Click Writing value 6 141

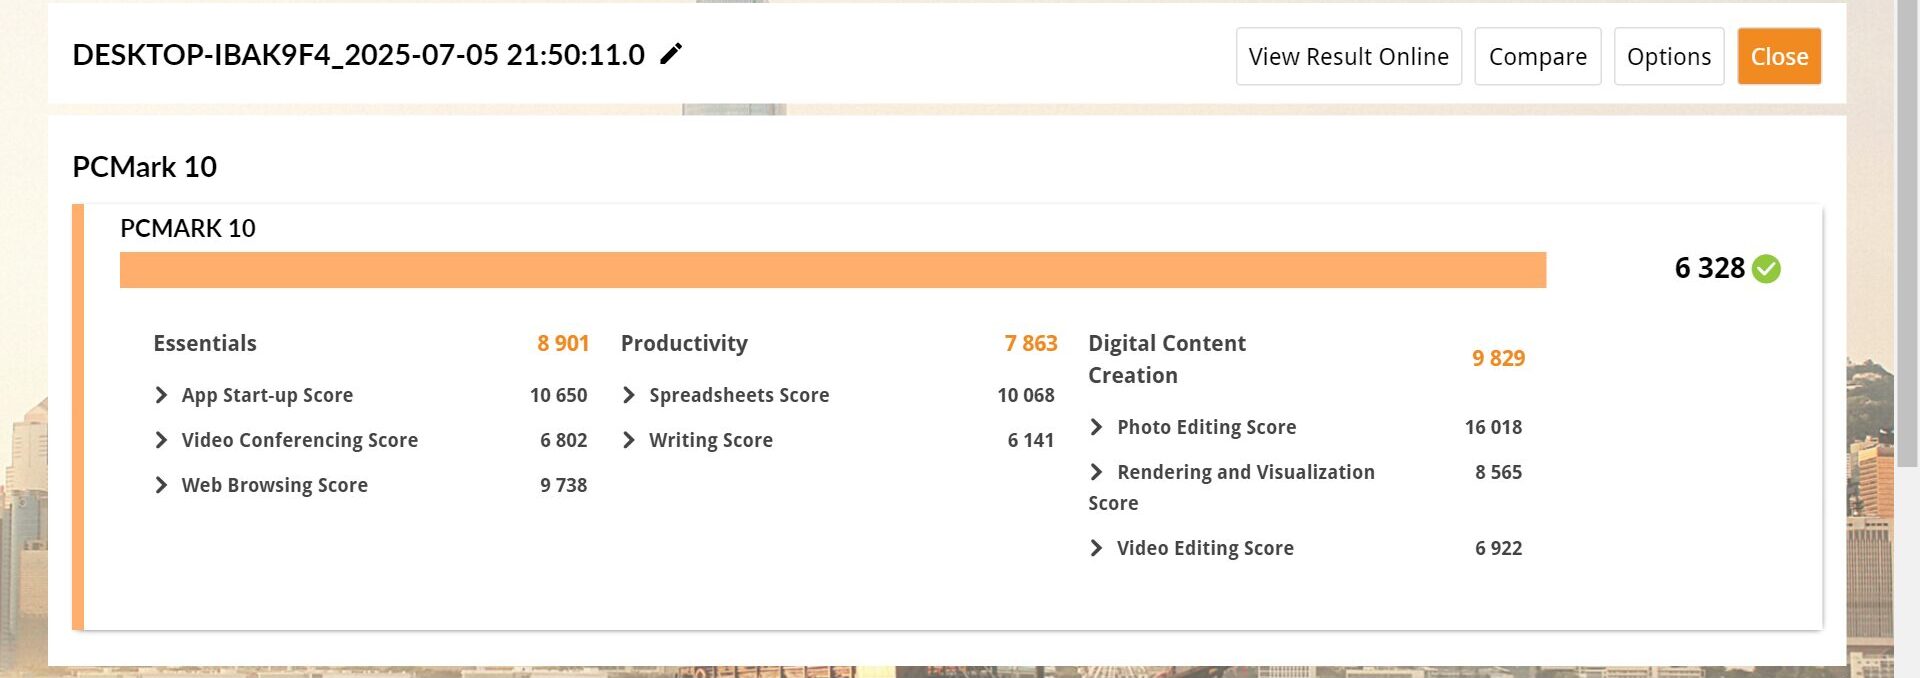(x=1031, y=440)
